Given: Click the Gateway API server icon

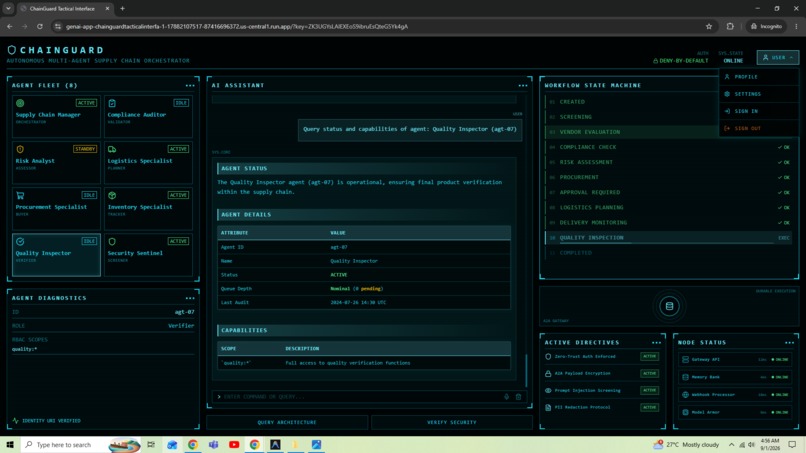Looking at the screenshot, I should (x=685, y=359).
